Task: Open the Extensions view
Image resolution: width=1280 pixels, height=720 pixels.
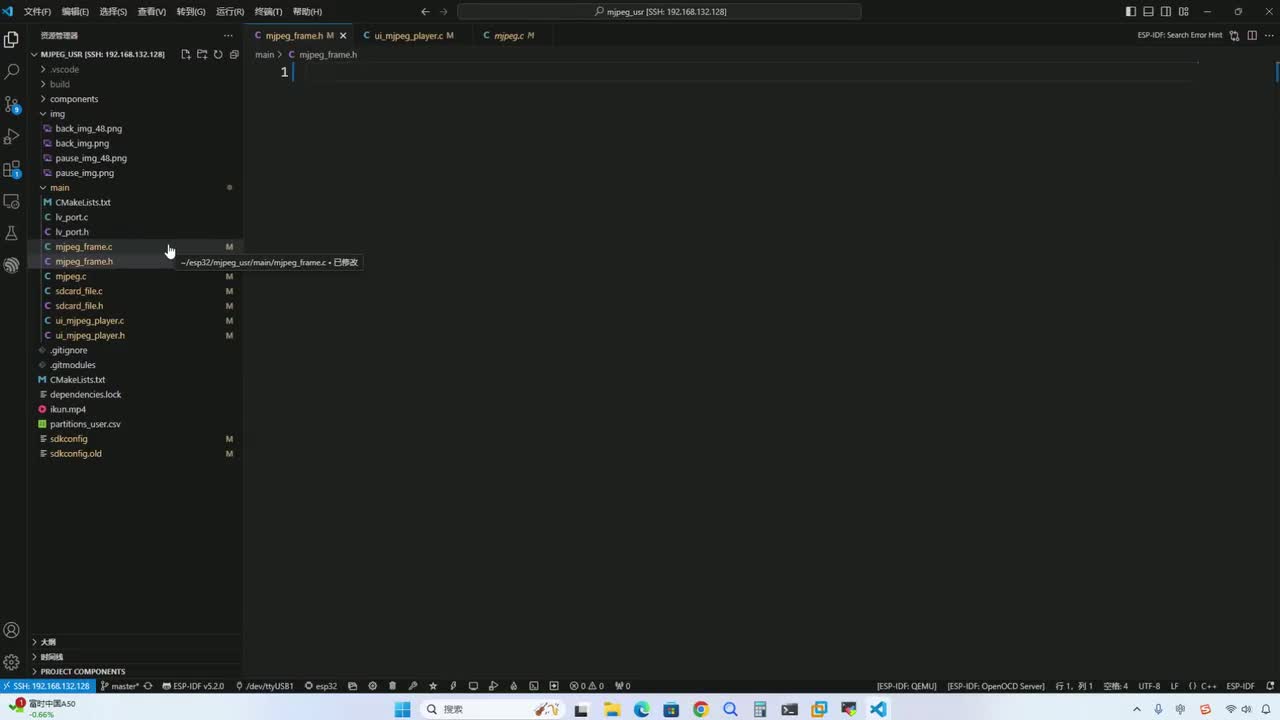Action: click(12, 169)
